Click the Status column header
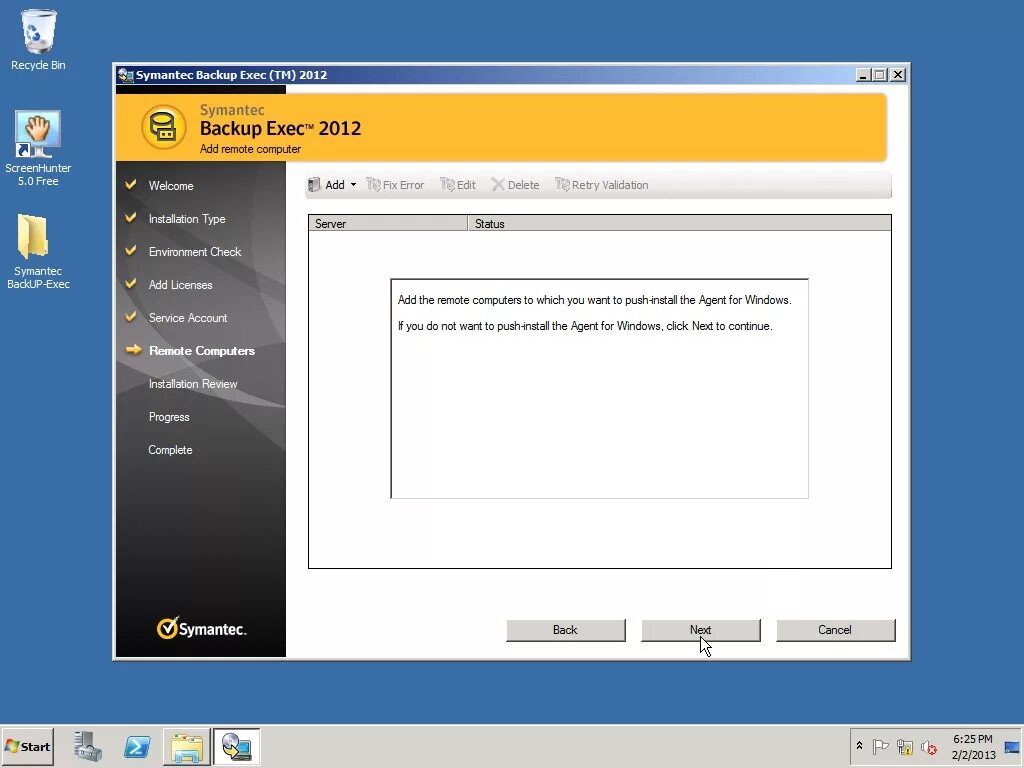This screenshot has width=1024, height=768. (x=679, y=223)
